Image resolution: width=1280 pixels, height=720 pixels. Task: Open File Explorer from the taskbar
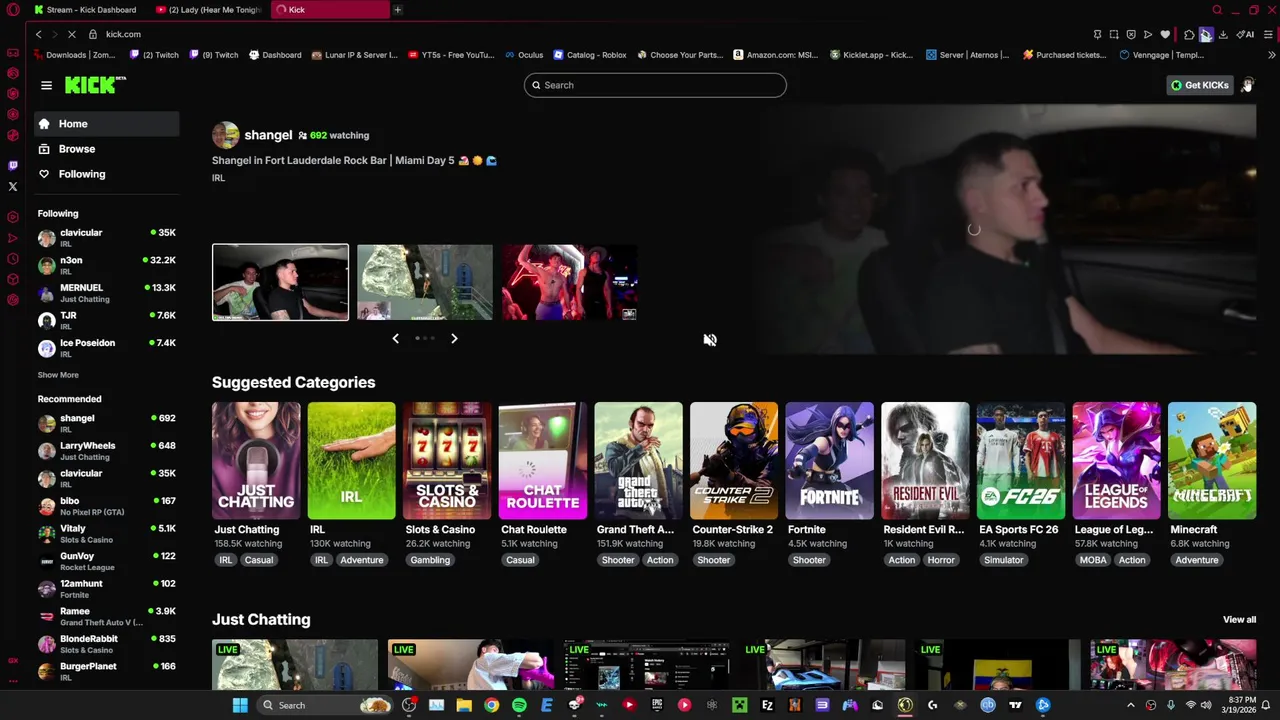pos(464,705)
